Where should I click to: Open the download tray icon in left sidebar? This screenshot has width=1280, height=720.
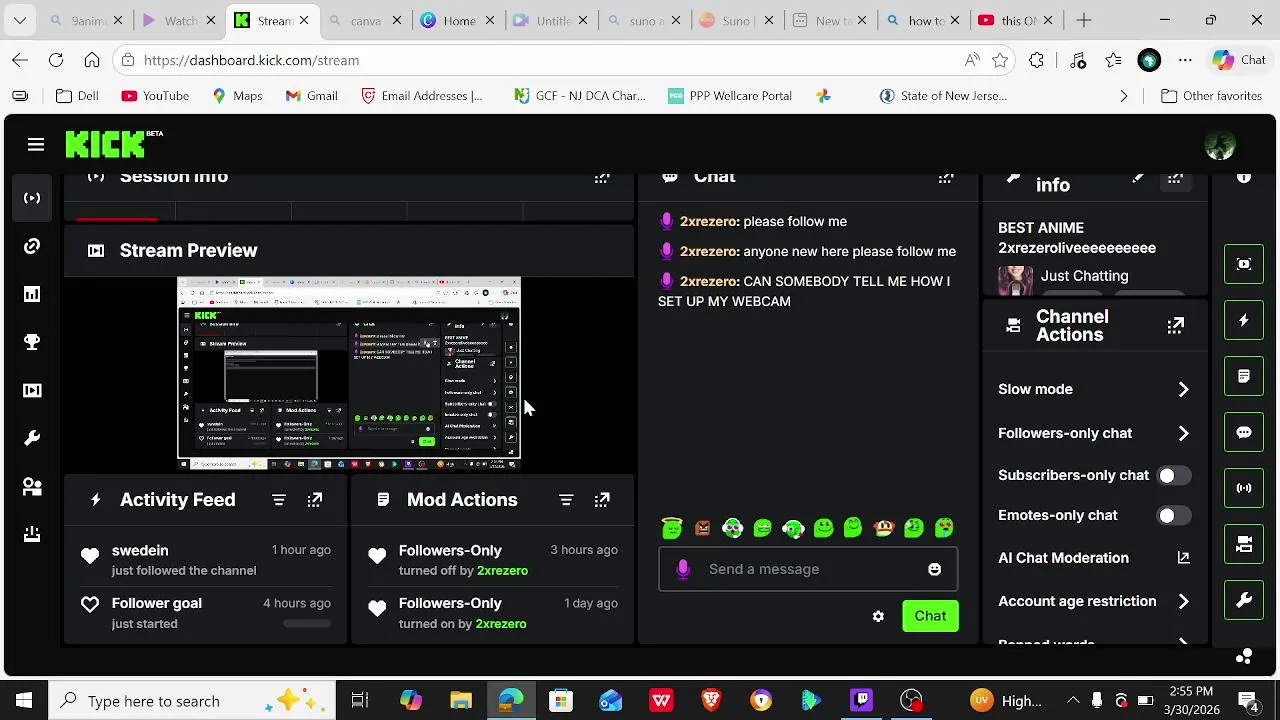[32, 534]
